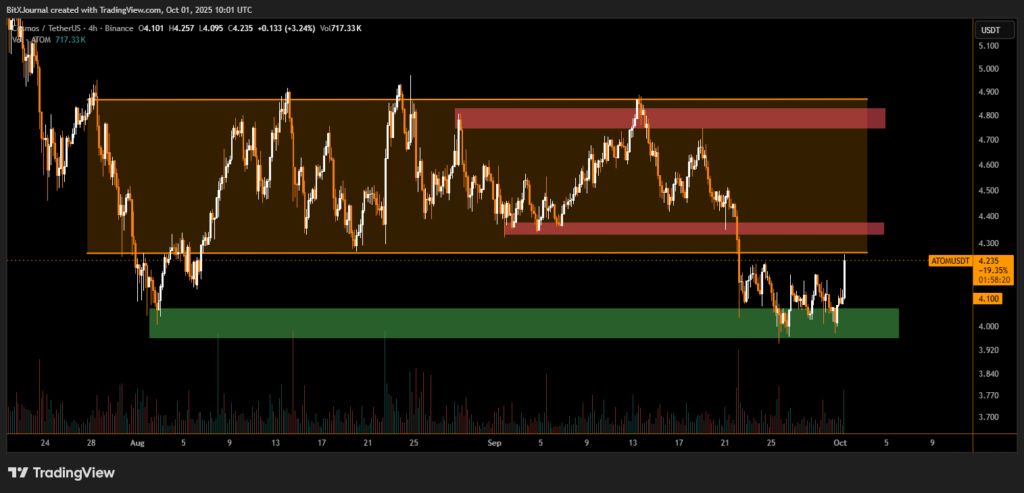Click the green support zone rectangle
Screen dimensions: 1024x493
[x=524, y=323]
